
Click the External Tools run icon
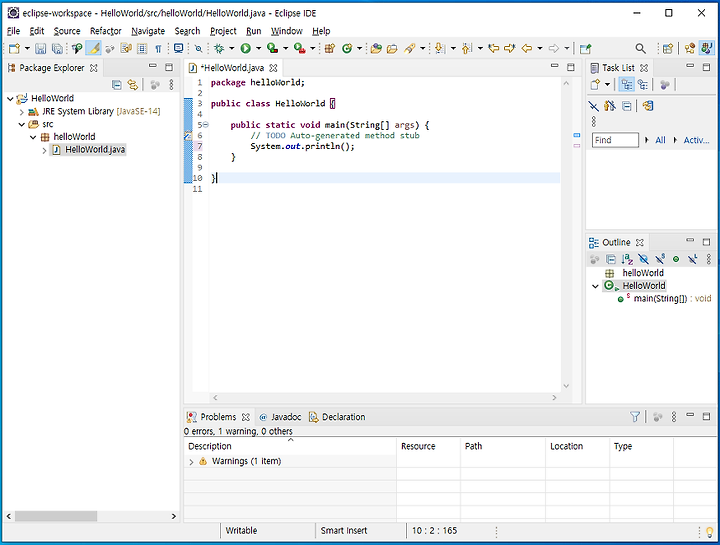299,48
